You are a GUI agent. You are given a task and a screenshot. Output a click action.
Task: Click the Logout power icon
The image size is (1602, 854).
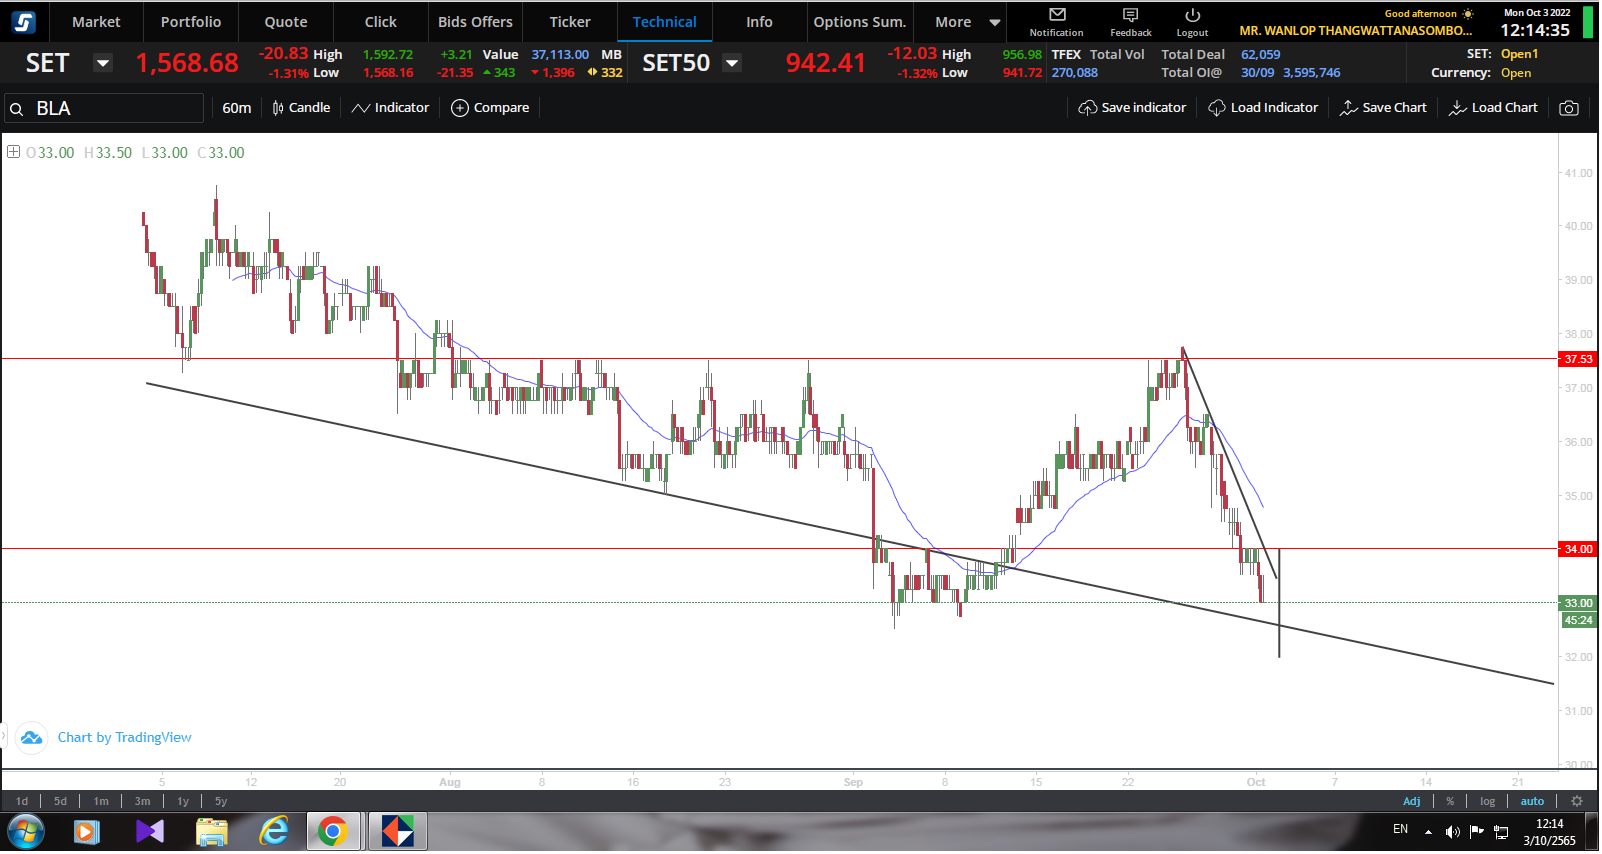click(1192, 15)
